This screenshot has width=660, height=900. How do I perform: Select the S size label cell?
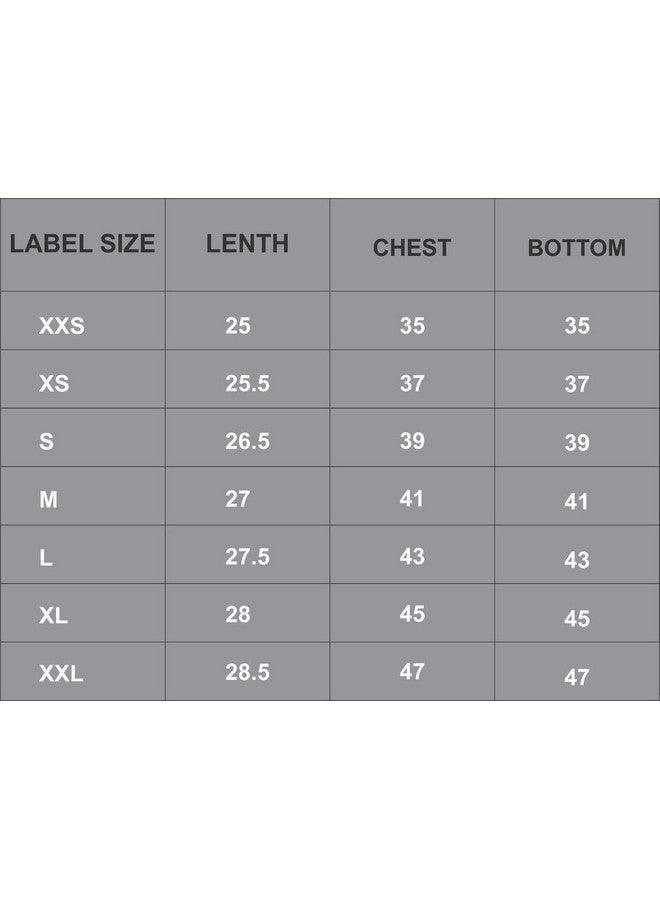[46, 442]
